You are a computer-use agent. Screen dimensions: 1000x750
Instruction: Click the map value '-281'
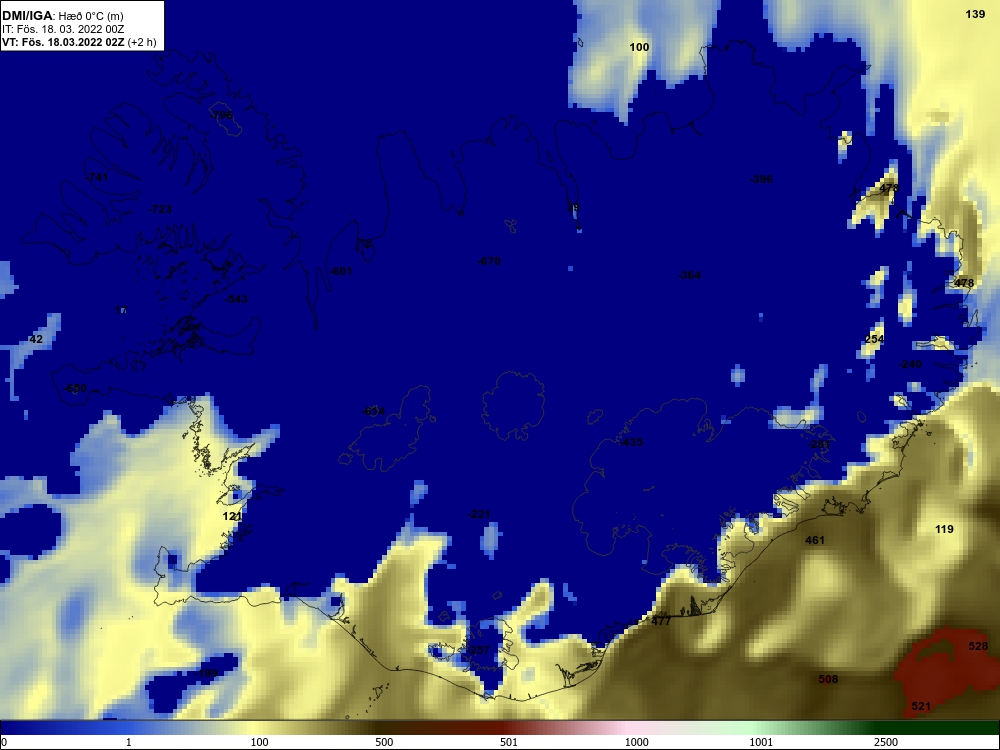(x=819, y=445)
